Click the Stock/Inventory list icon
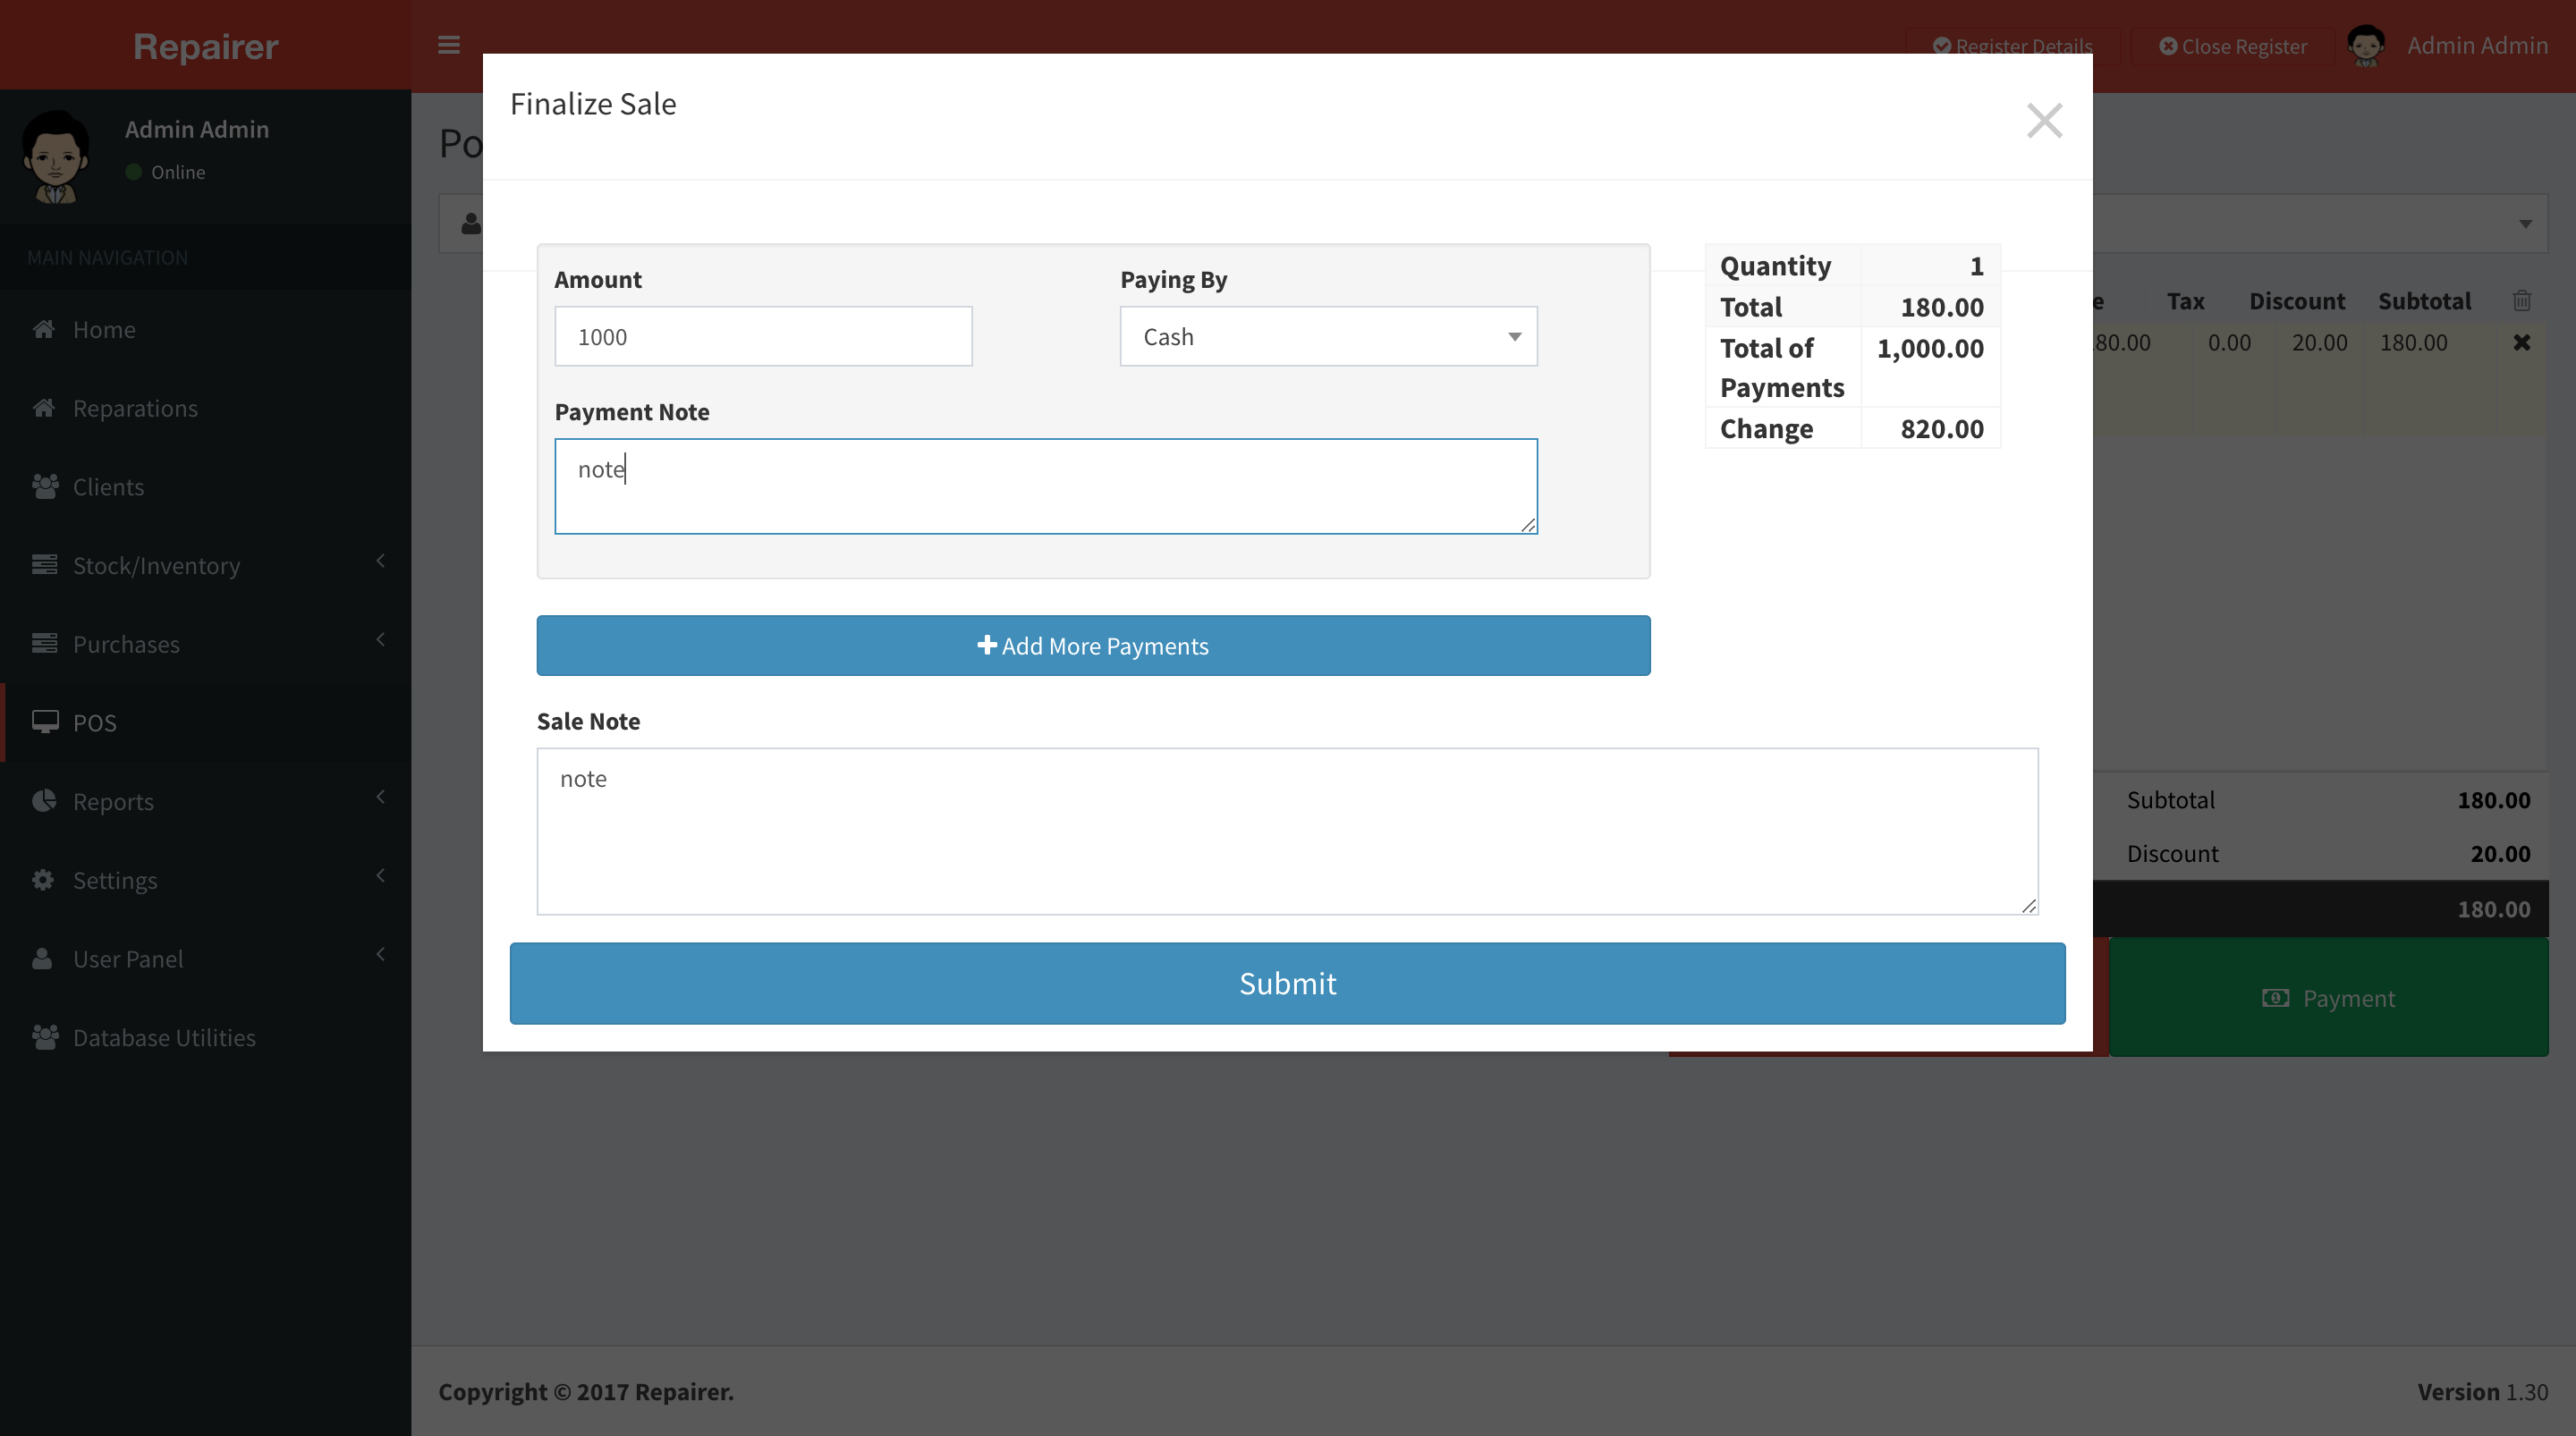The image size is (2576, 1436). click(x=44, y=564)
